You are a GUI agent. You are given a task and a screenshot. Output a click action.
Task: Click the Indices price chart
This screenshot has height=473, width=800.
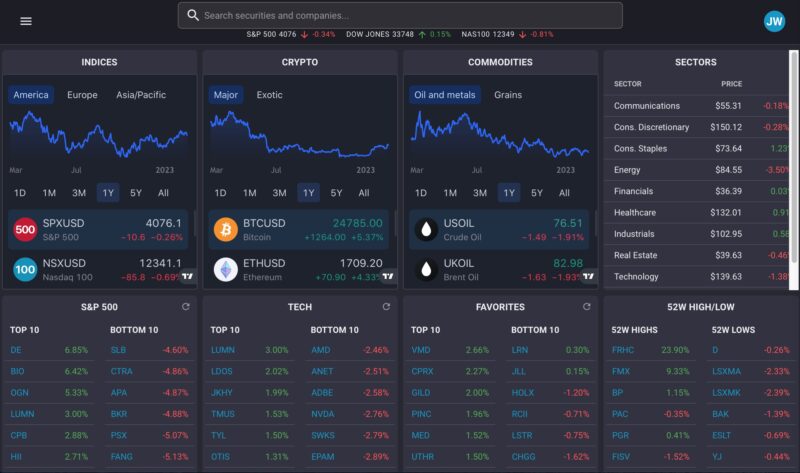(99, 135)
